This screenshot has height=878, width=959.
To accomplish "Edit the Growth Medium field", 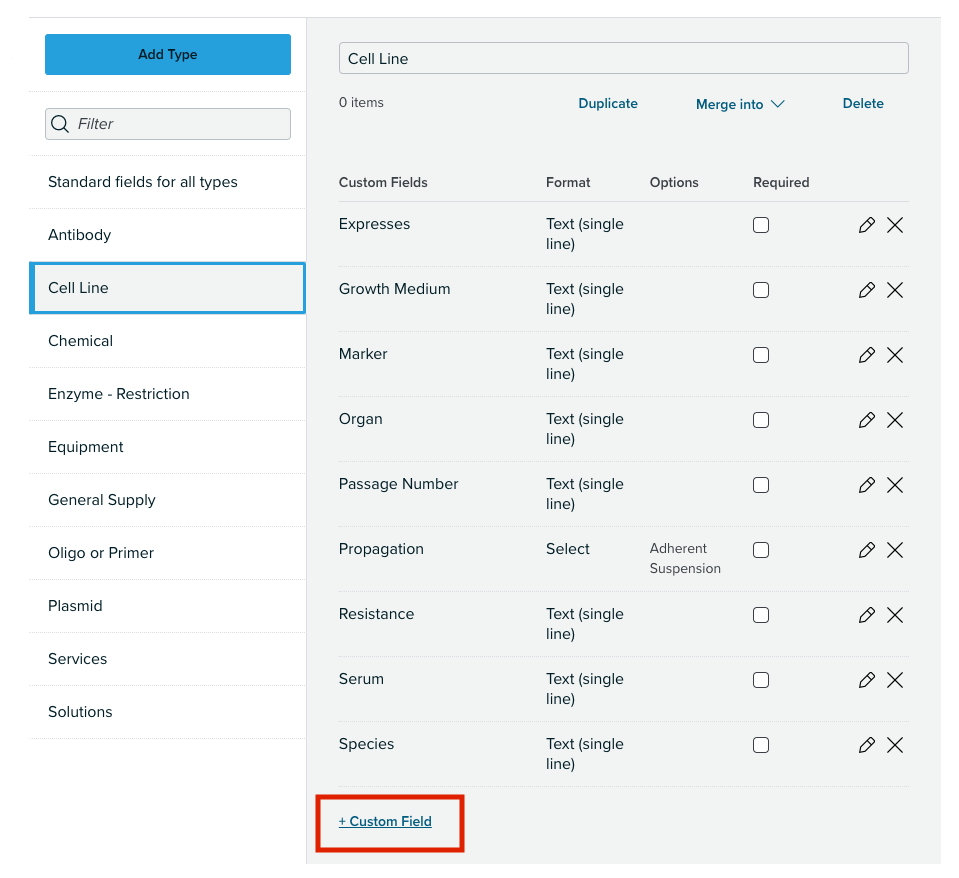I will [x=866, y=290].
